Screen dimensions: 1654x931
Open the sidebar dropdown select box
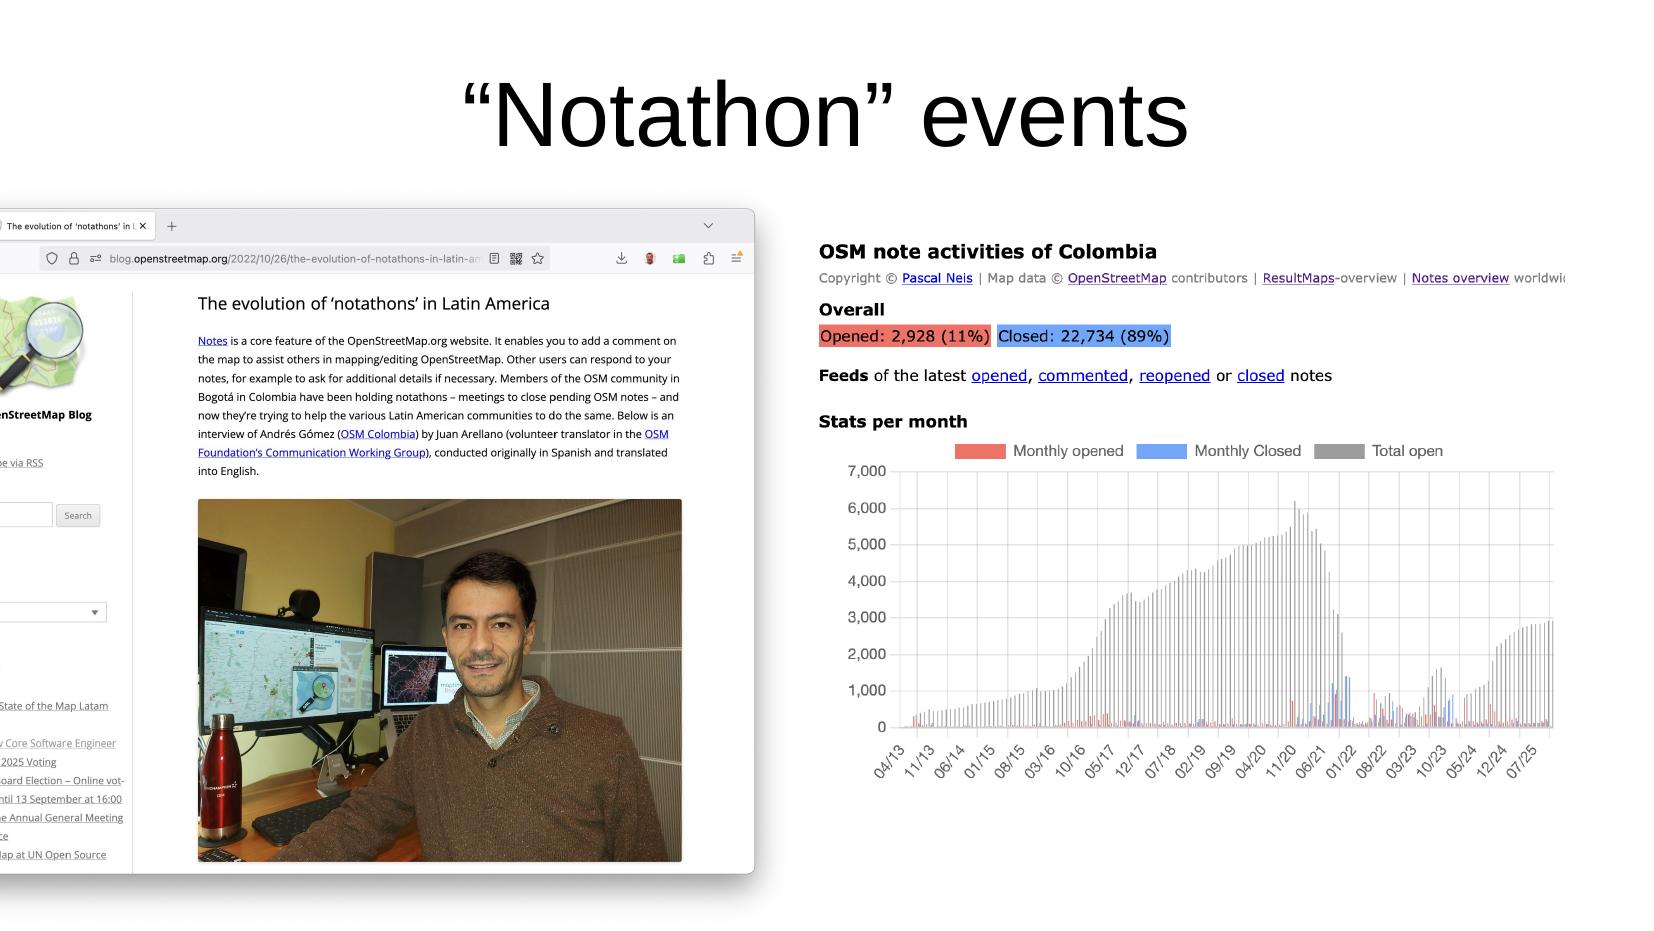(52, 612)
